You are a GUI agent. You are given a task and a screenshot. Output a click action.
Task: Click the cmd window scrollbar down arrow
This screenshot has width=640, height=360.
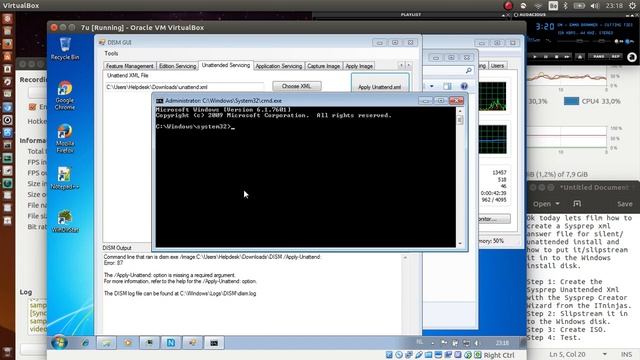tap(460, 244)
